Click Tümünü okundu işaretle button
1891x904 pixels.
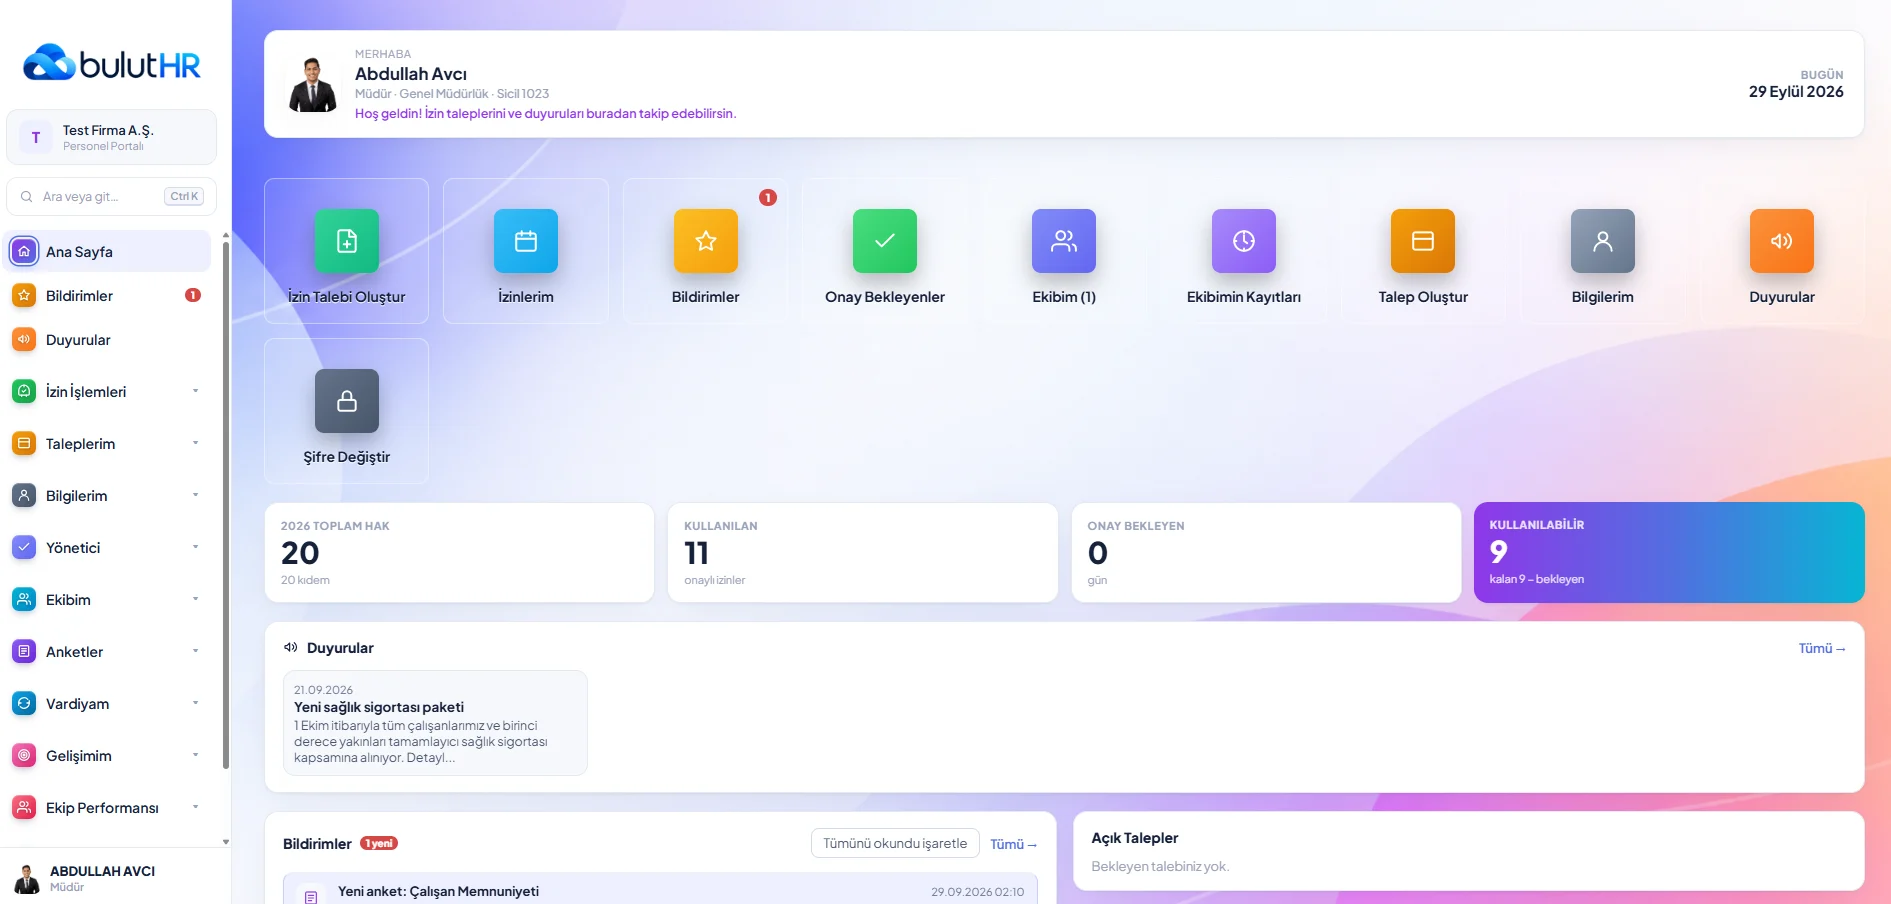(895, 843)
